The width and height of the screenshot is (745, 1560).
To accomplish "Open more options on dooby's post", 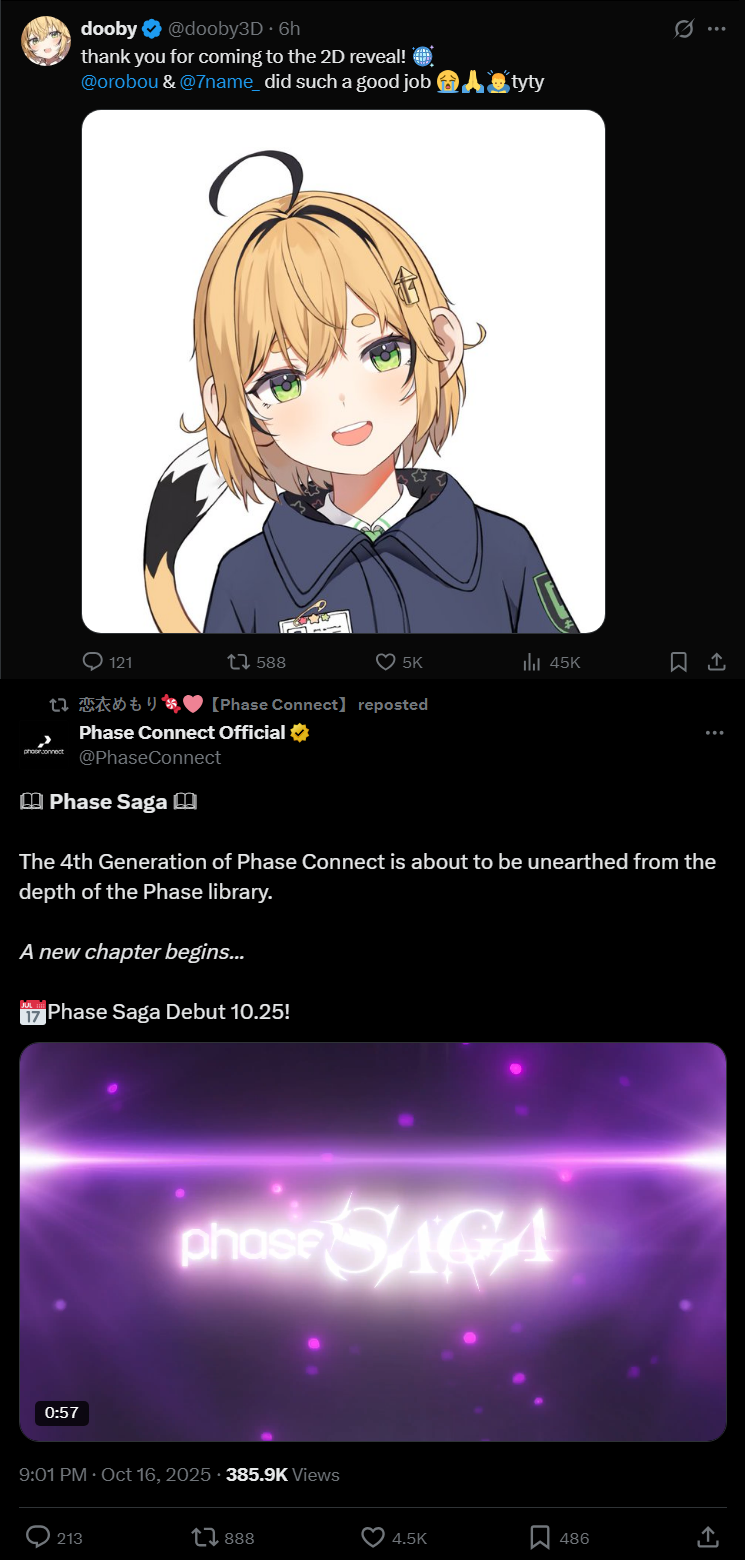I will (x=716, y=29).
